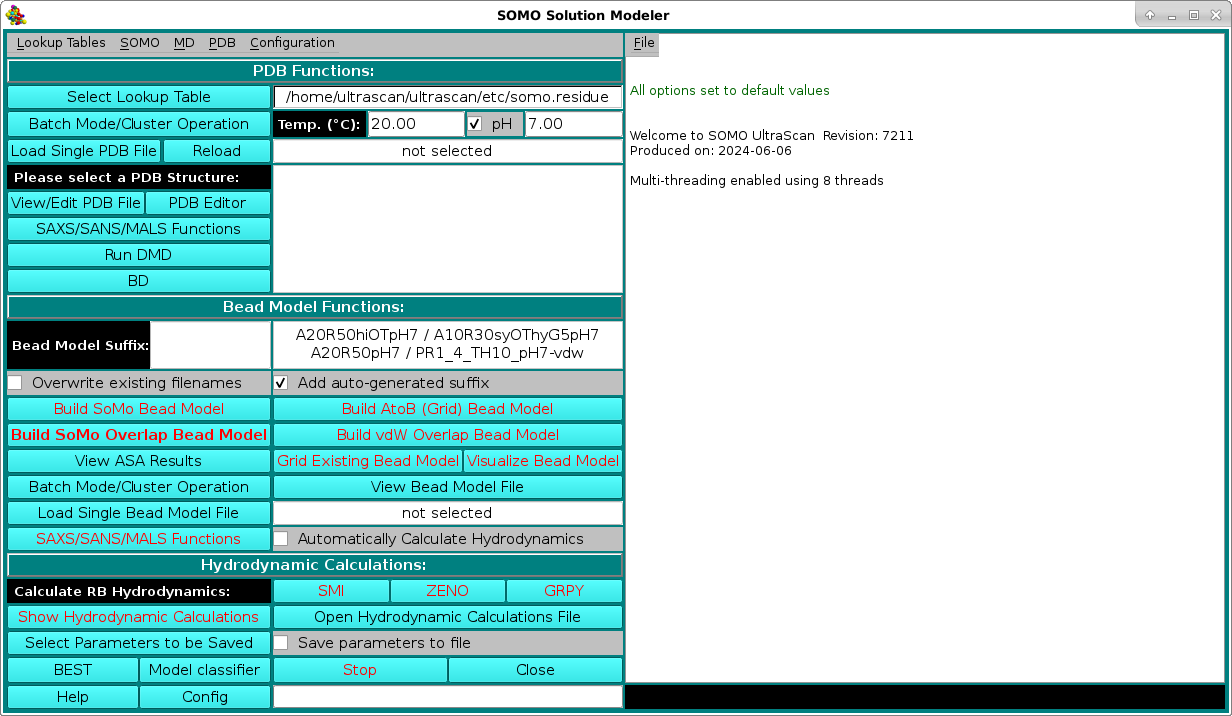
Task: Click the Temperature input field
Action: 414,124
